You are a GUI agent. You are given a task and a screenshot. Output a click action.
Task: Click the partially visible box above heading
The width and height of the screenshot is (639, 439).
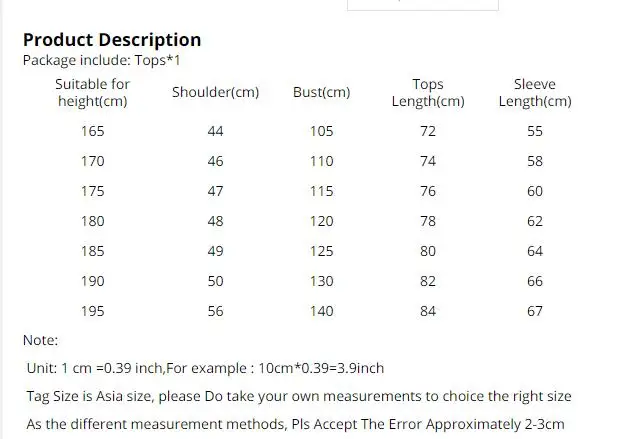pos(423,5)
